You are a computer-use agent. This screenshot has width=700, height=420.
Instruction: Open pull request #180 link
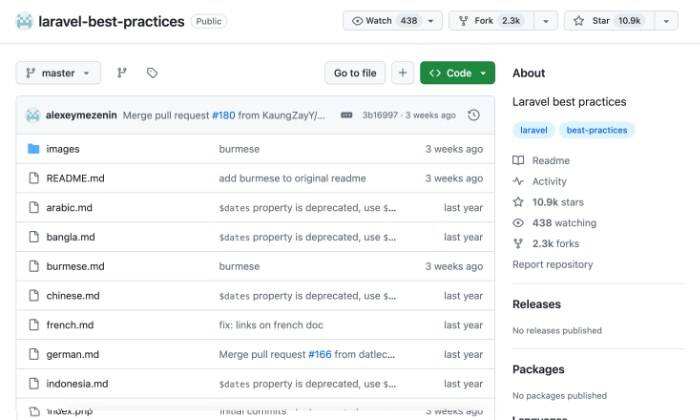coord(223,115)
